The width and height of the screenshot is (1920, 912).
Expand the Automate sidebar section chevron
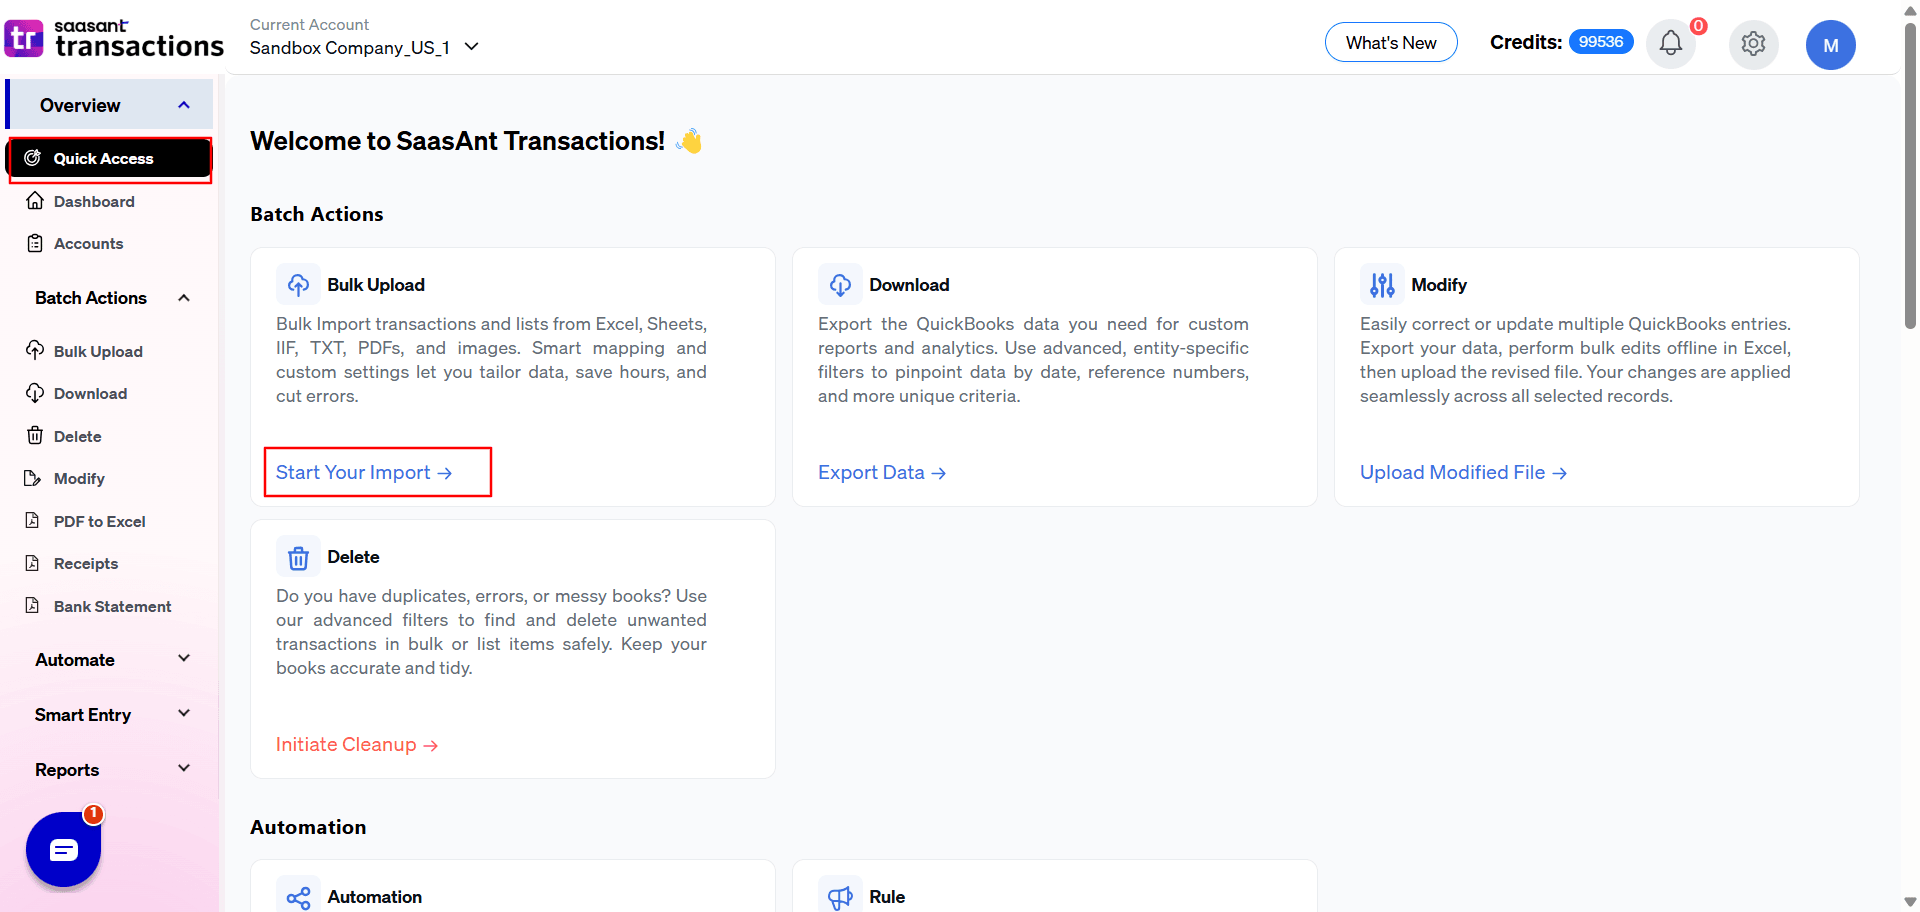(184, 658)
